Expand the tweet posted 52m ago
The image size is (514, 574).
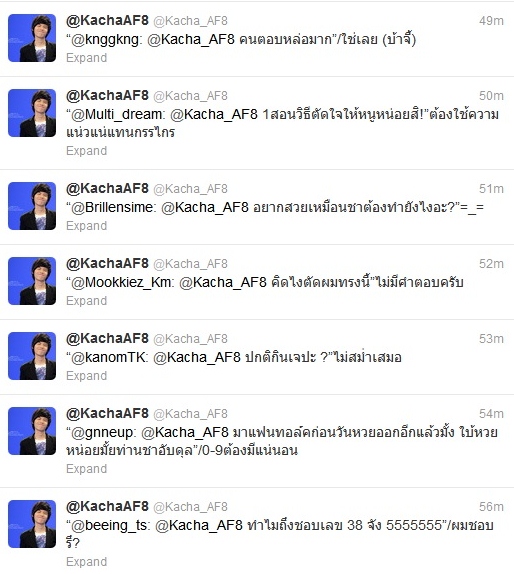point(86,301)
